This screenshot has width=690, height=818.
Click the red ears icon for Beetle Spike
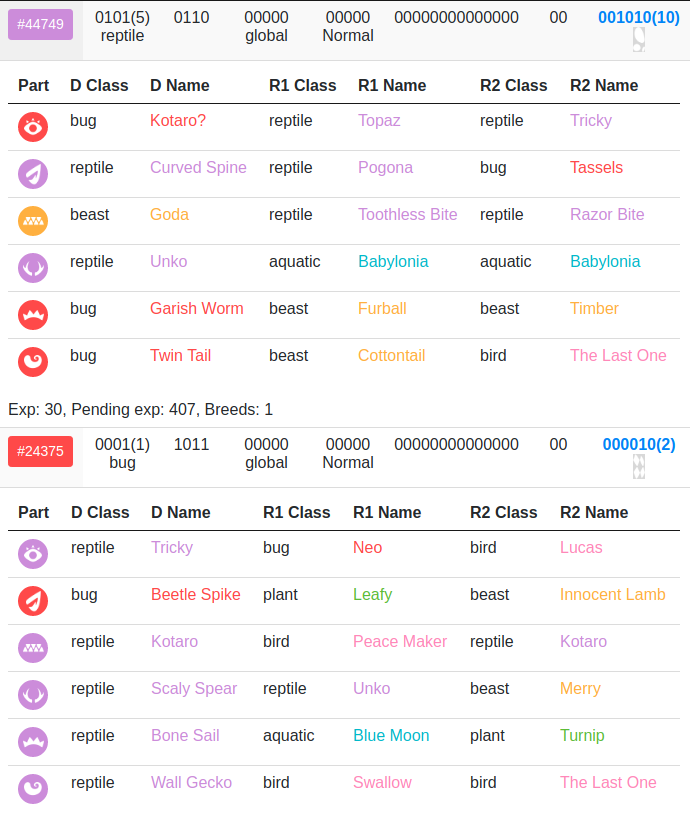pyautogui.click(x=33, y=600)
